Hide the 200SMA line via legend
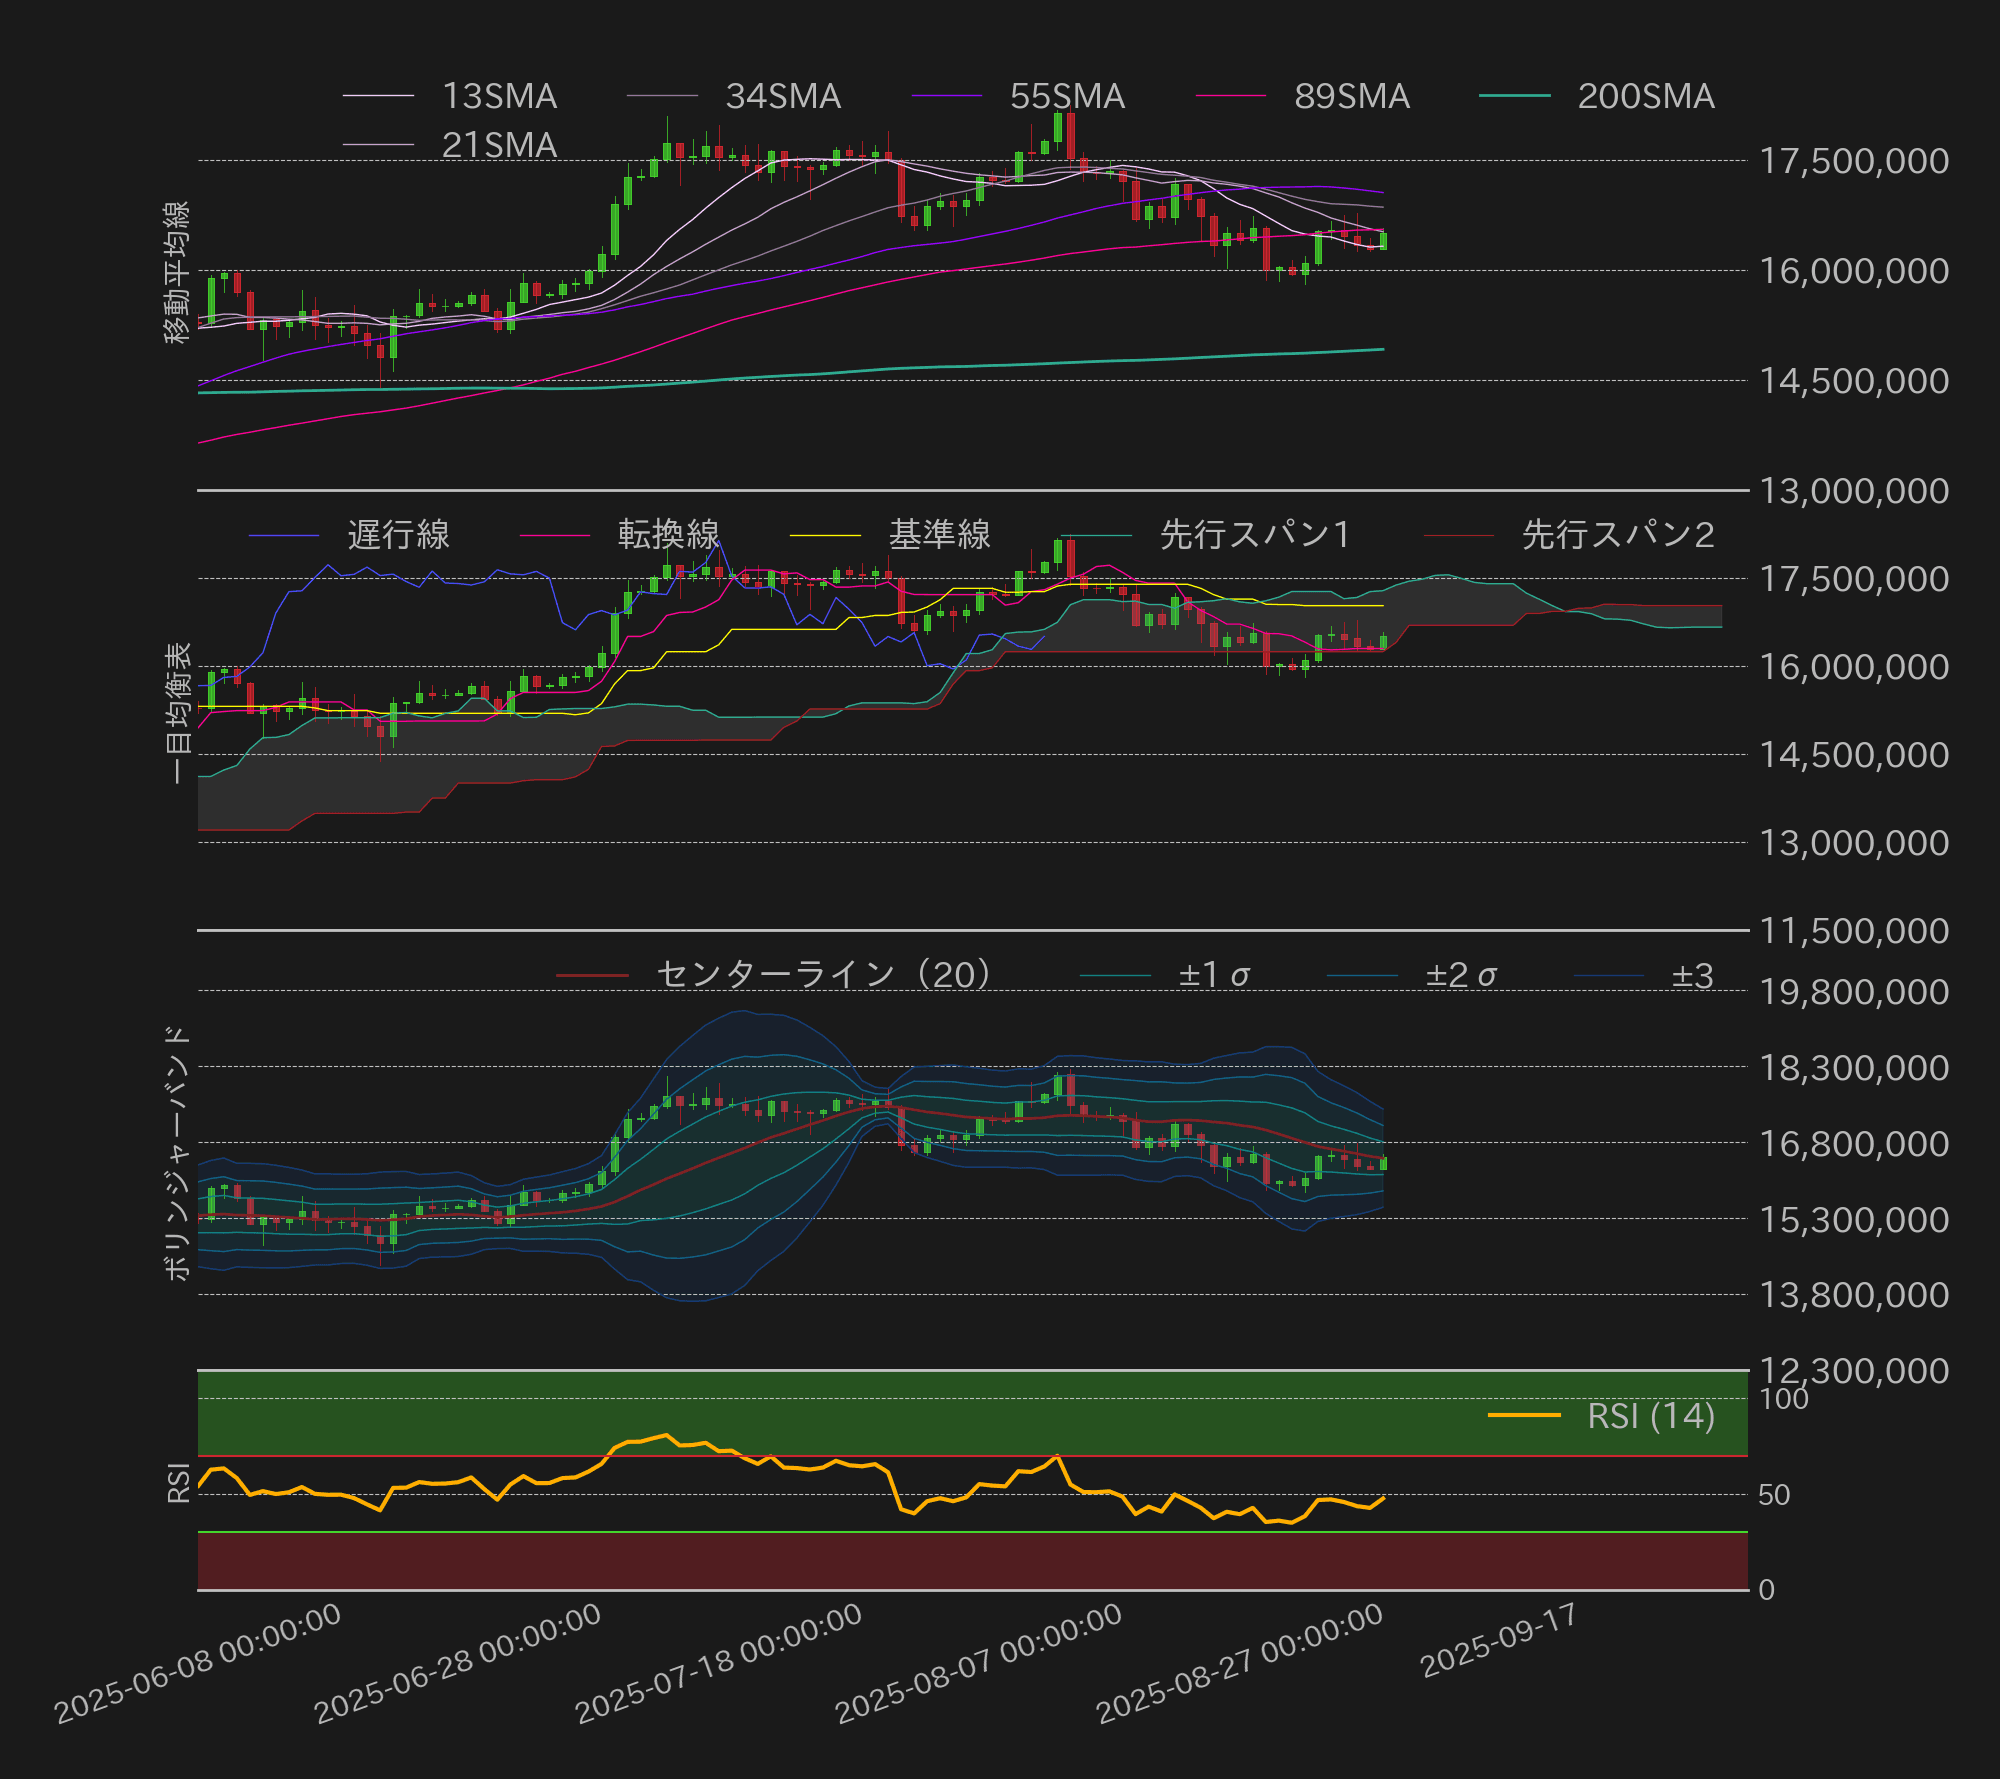Screen dimensions: 2000x1779 1645,96
